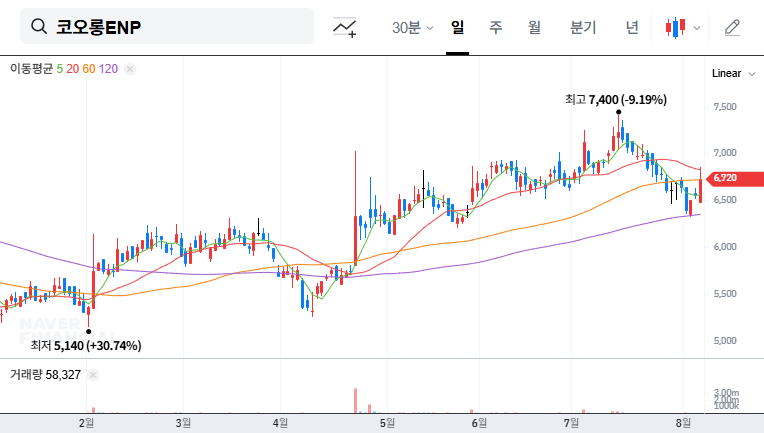Click the 7월 date axis label
The width and height of the screenshot is (764, 433).
coord(571,423)
